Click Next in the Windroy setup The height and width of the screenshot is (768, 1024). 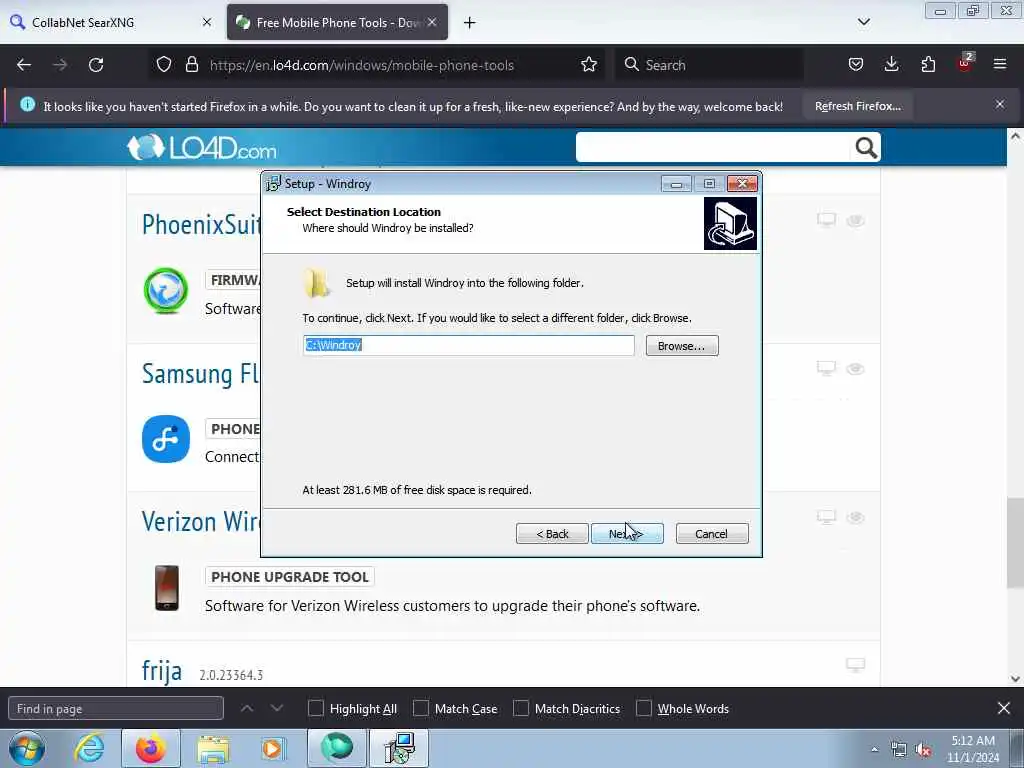pyautogui.click(x=627, y=534)
